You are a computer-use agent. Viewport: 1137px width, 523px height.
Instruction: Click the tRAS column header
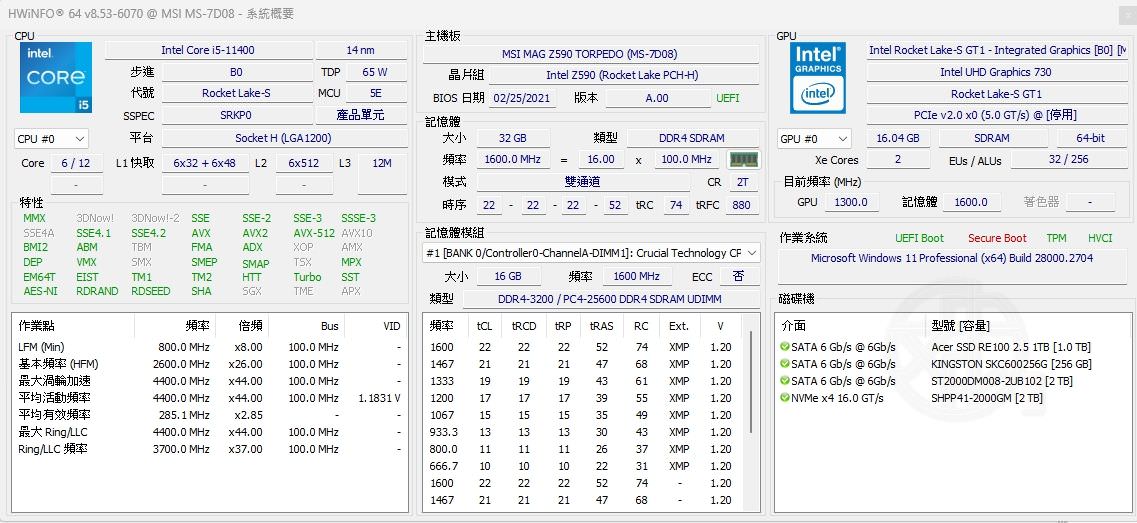point(601,326)
